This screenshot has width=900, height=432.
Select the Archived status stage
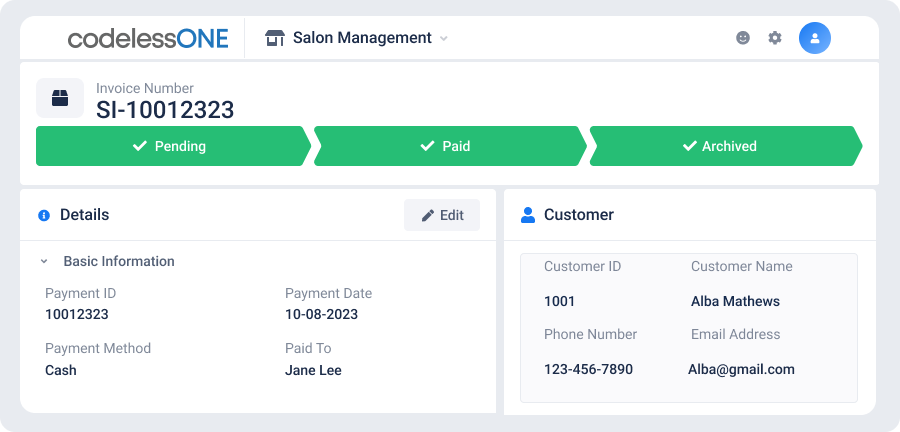point(726,146)
